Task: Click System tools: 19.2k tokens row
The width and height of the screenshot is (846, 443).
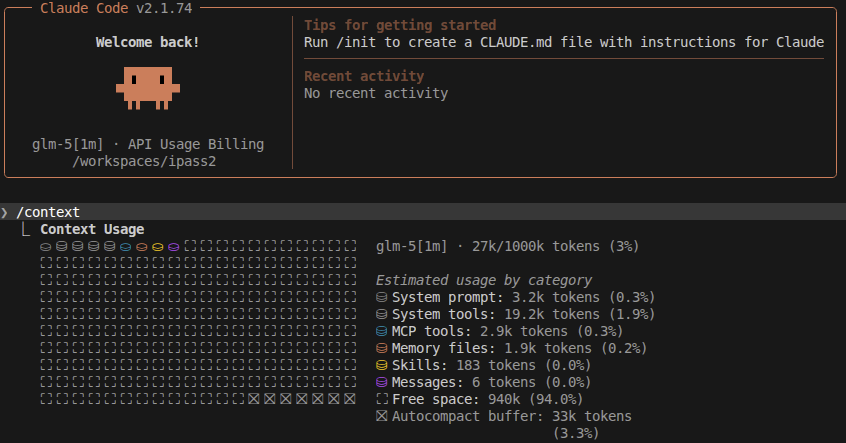Action: 515,314
